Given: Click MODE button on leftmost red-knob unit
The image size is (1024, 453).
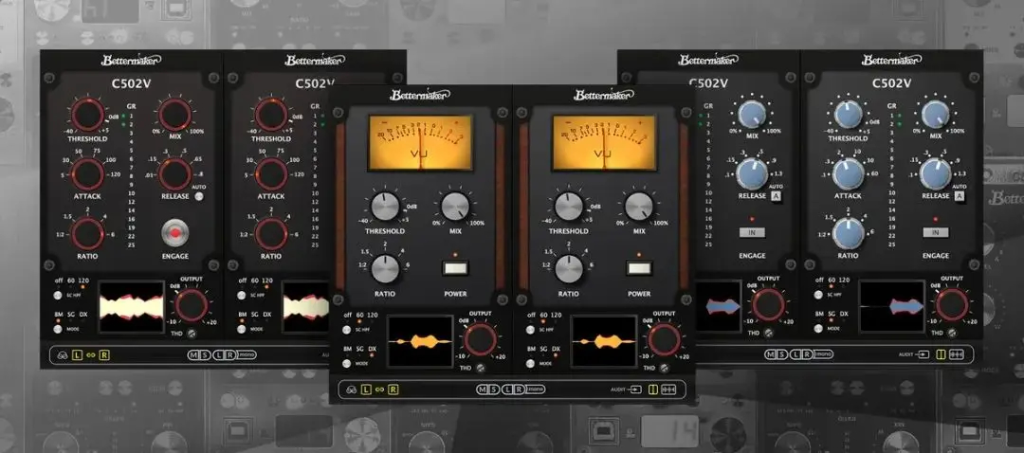Looking at the screenshot, I should point(57,328).
